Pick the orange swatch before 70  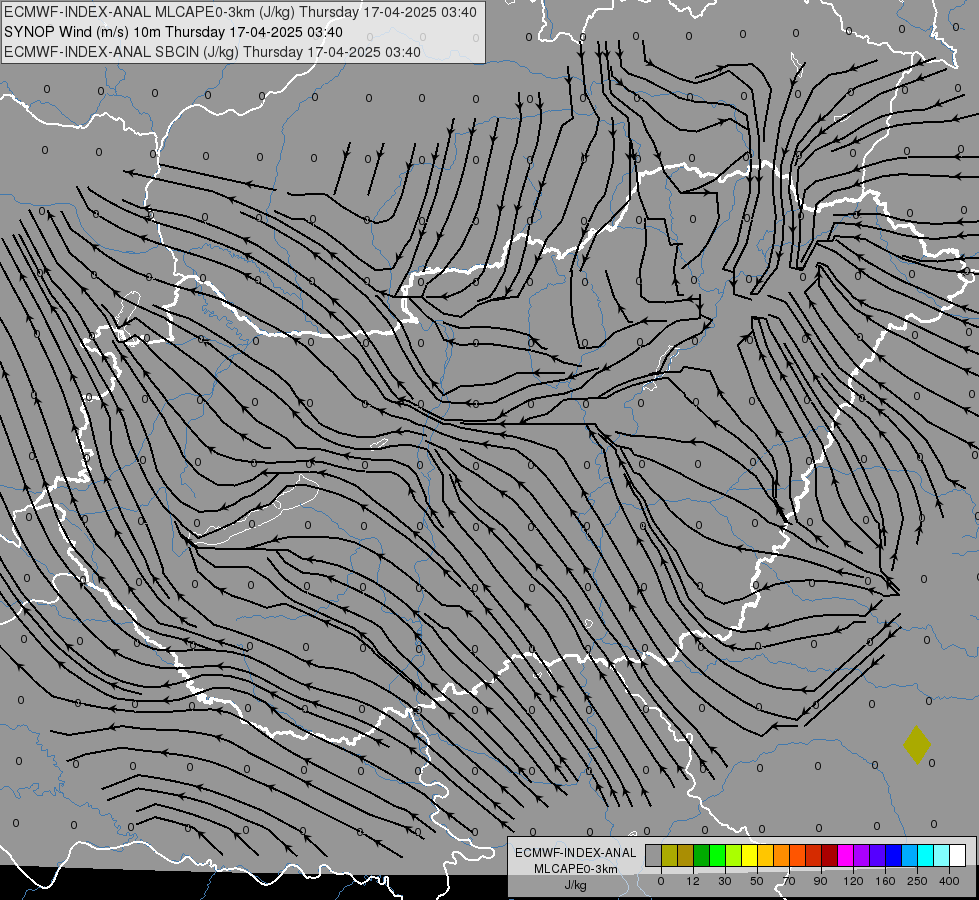tap(782, 855)
